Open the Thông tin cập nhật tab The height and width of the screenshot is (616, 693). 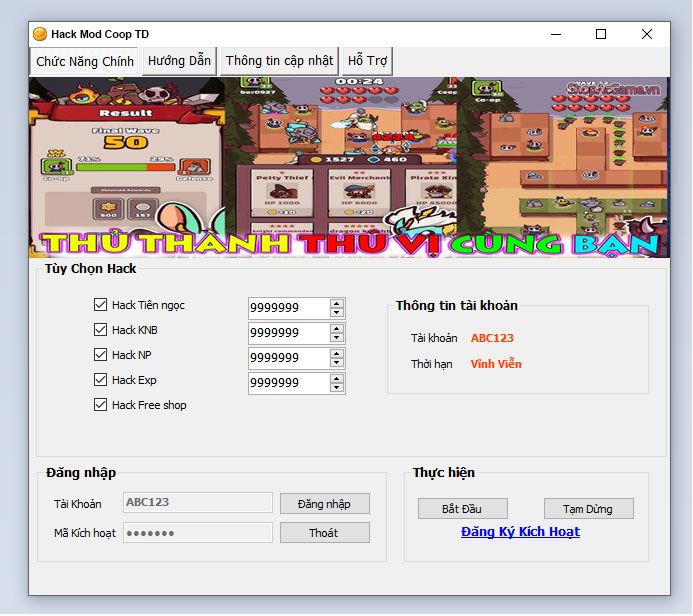coord(279,61)
